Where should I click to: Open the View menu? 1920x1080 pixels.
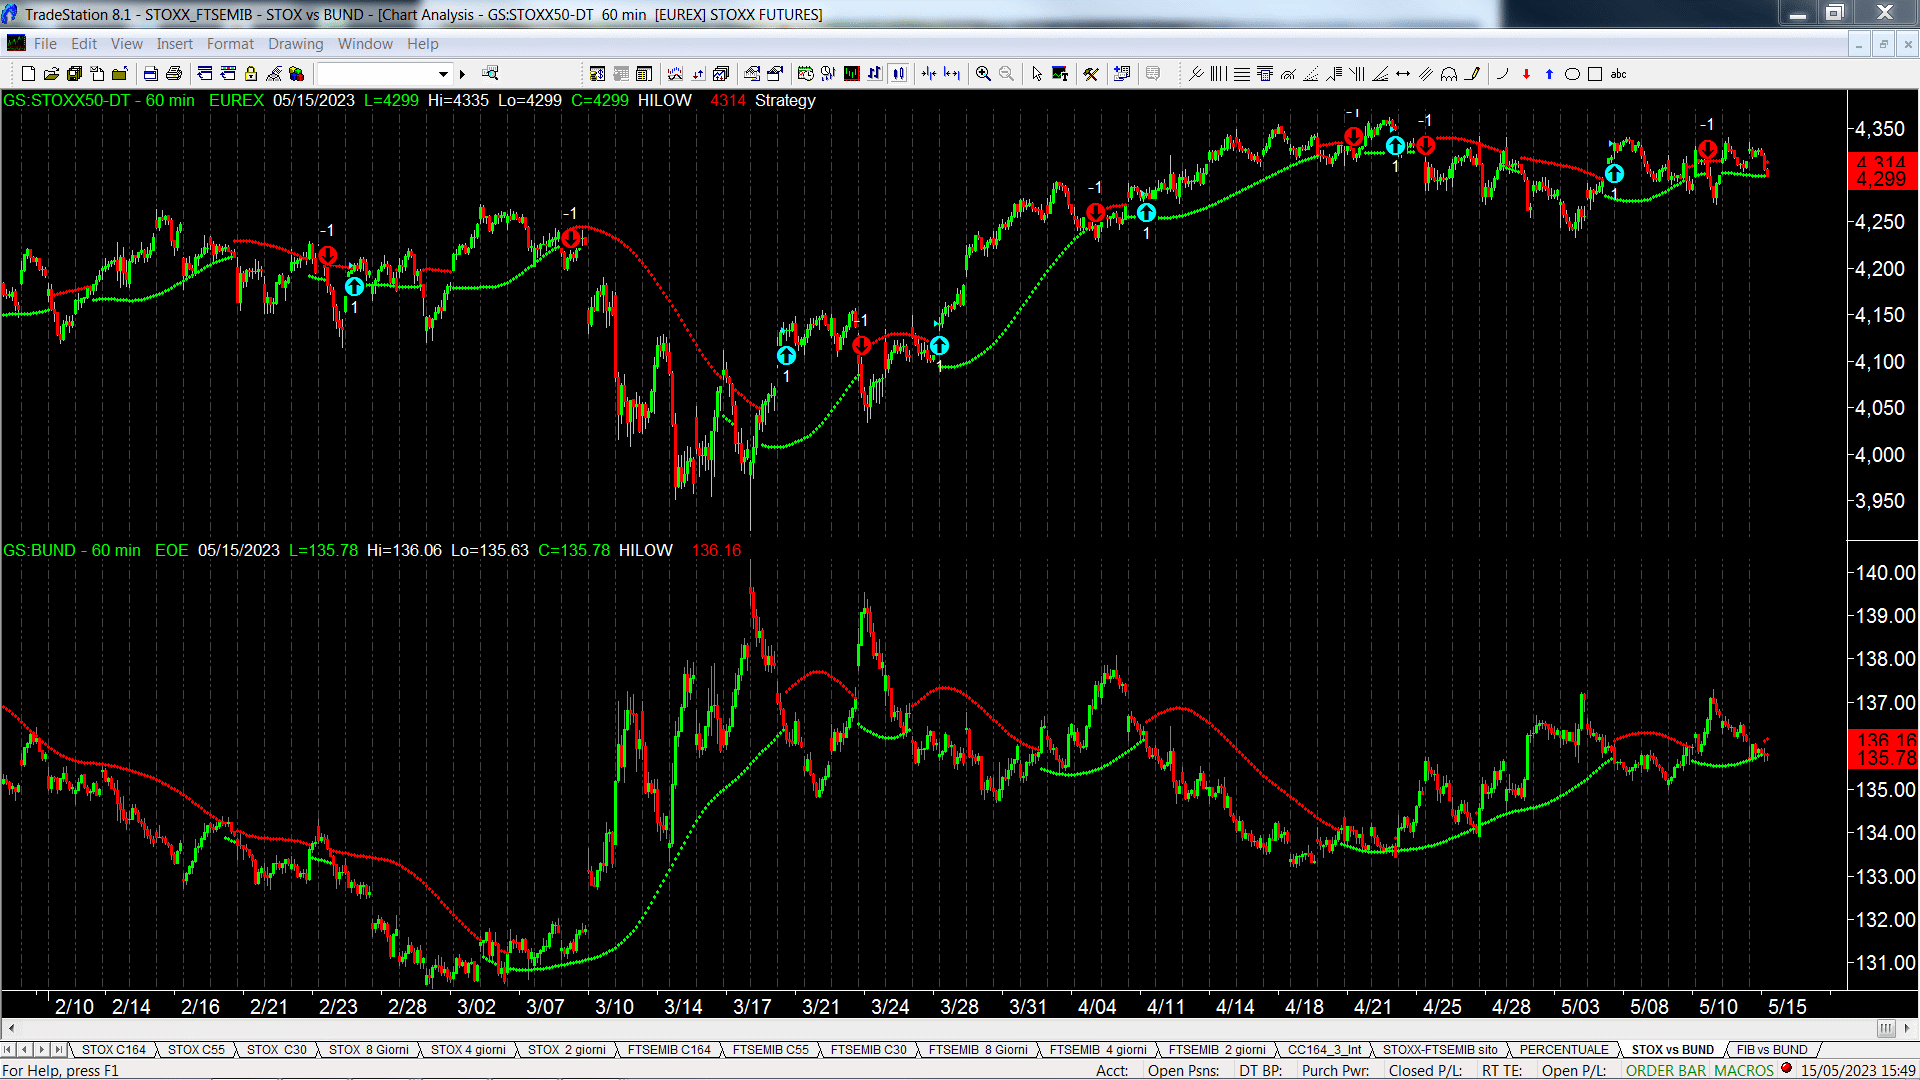click(x=127, y=44)
